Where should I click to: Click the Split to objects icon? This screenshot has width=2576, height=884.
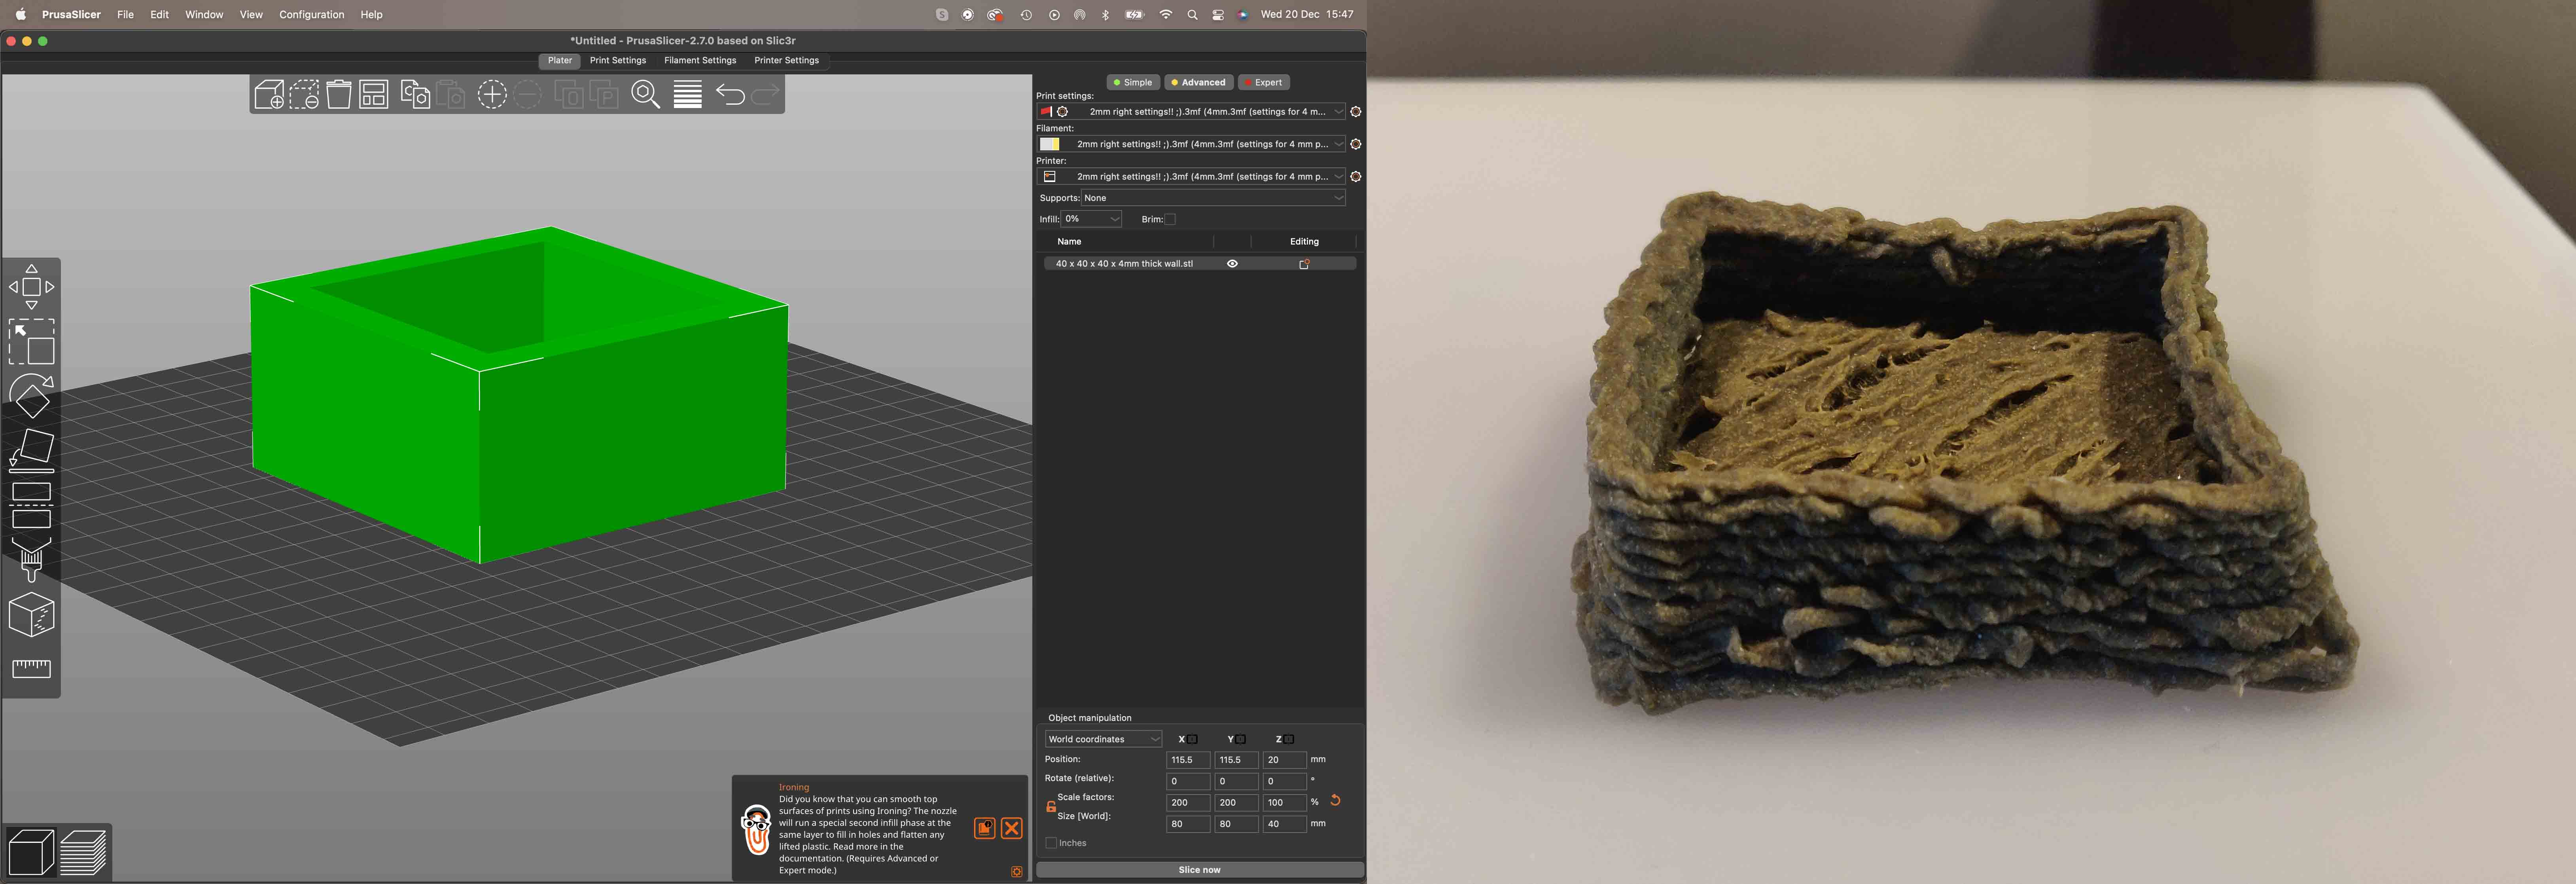click(569, 95)
